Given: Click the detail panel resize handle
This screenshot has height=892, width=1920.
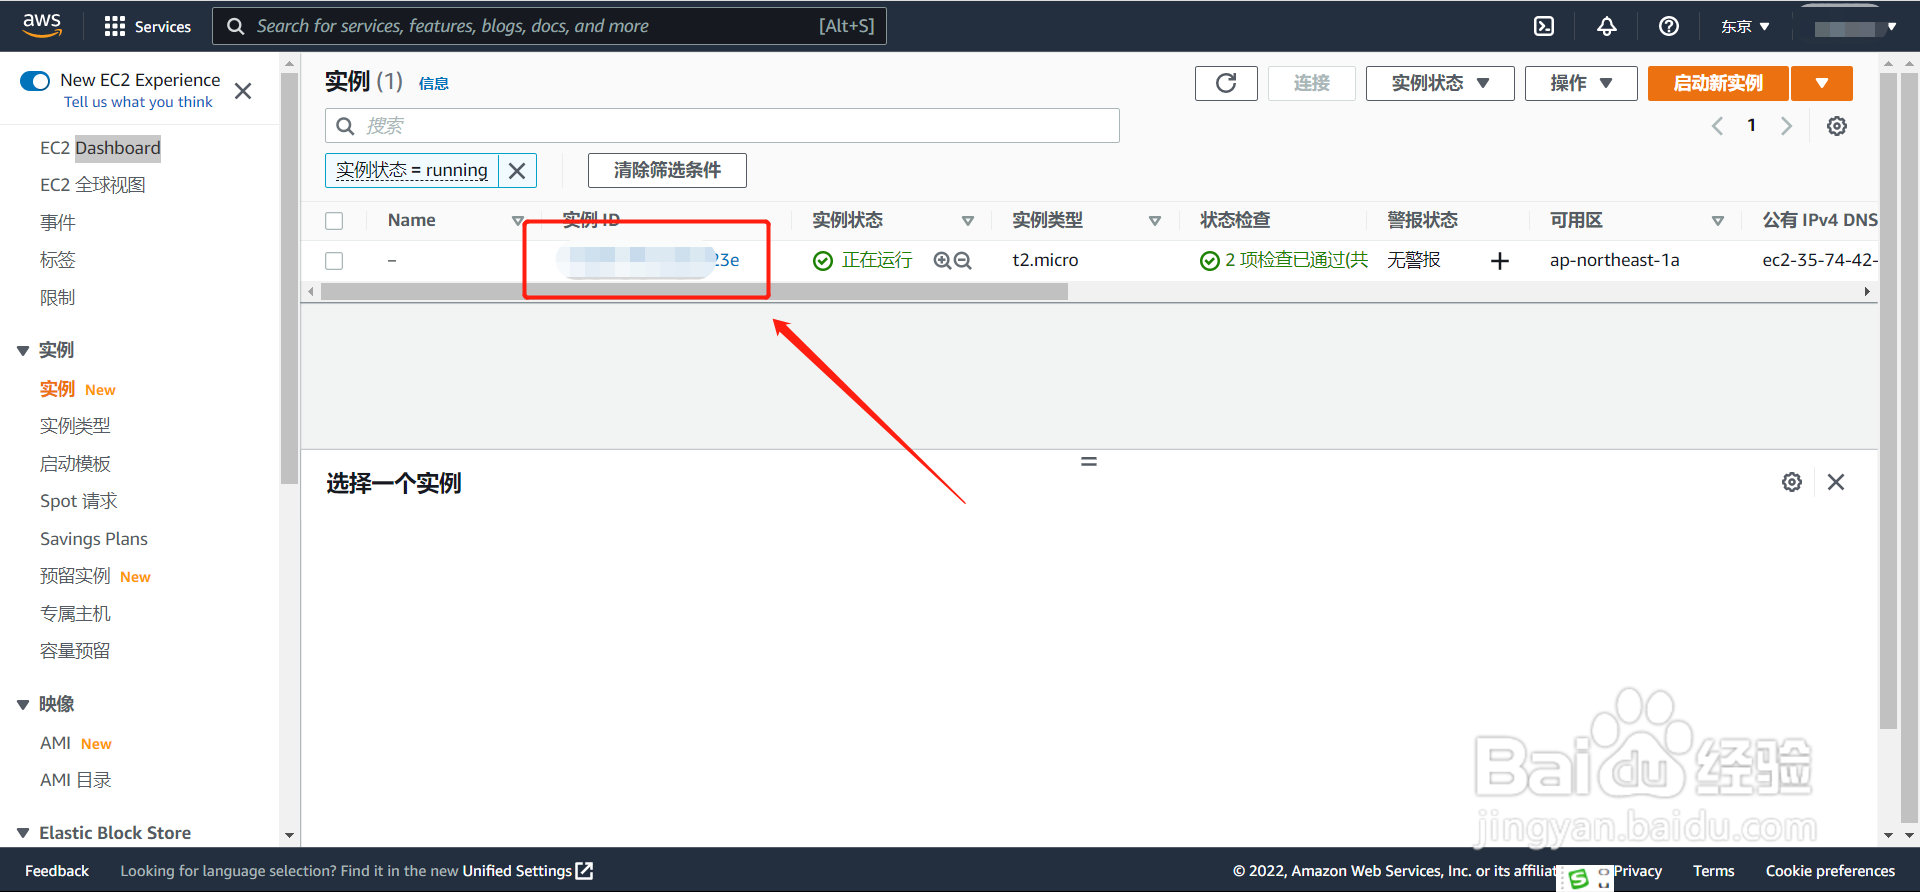Looking at the screenshot, I should point(1089,461).
